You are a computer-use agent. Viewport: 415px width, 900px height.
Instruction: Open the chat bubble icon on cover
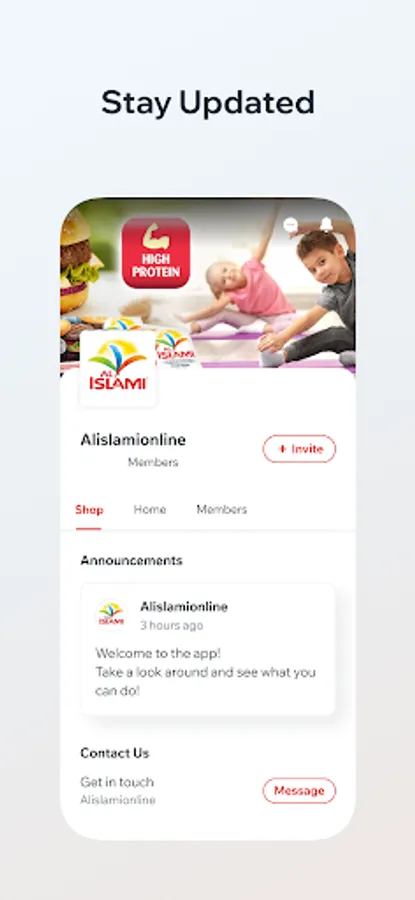(x=291, y=225)
